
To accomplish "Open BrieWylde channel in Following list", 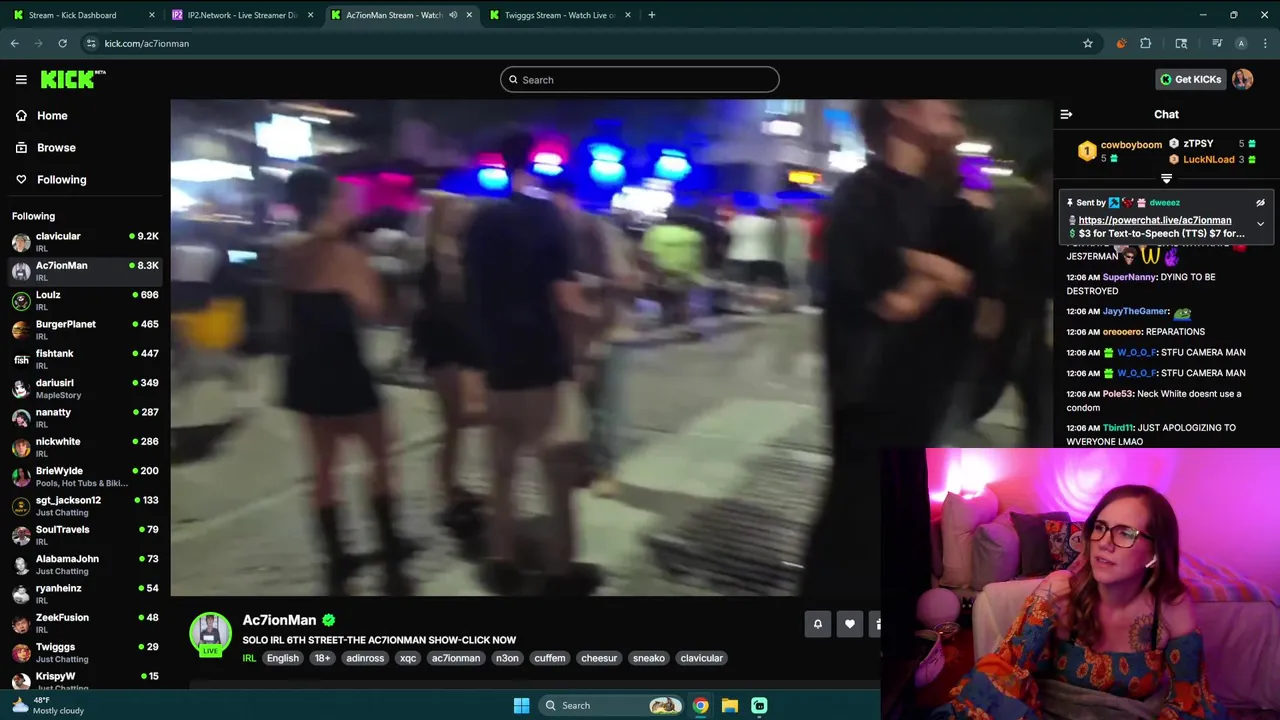I will tap(85, 476).
